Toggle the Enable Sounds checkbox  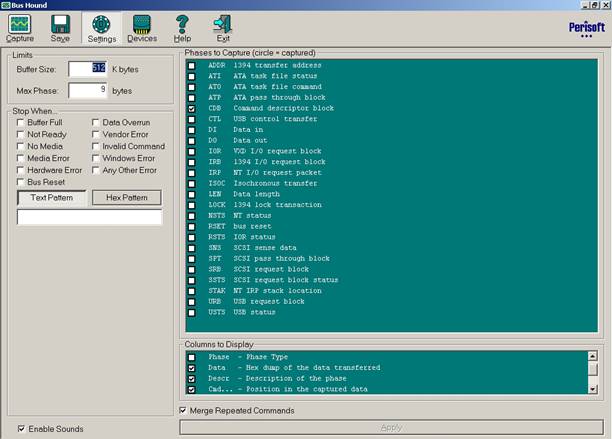point(23,429)
